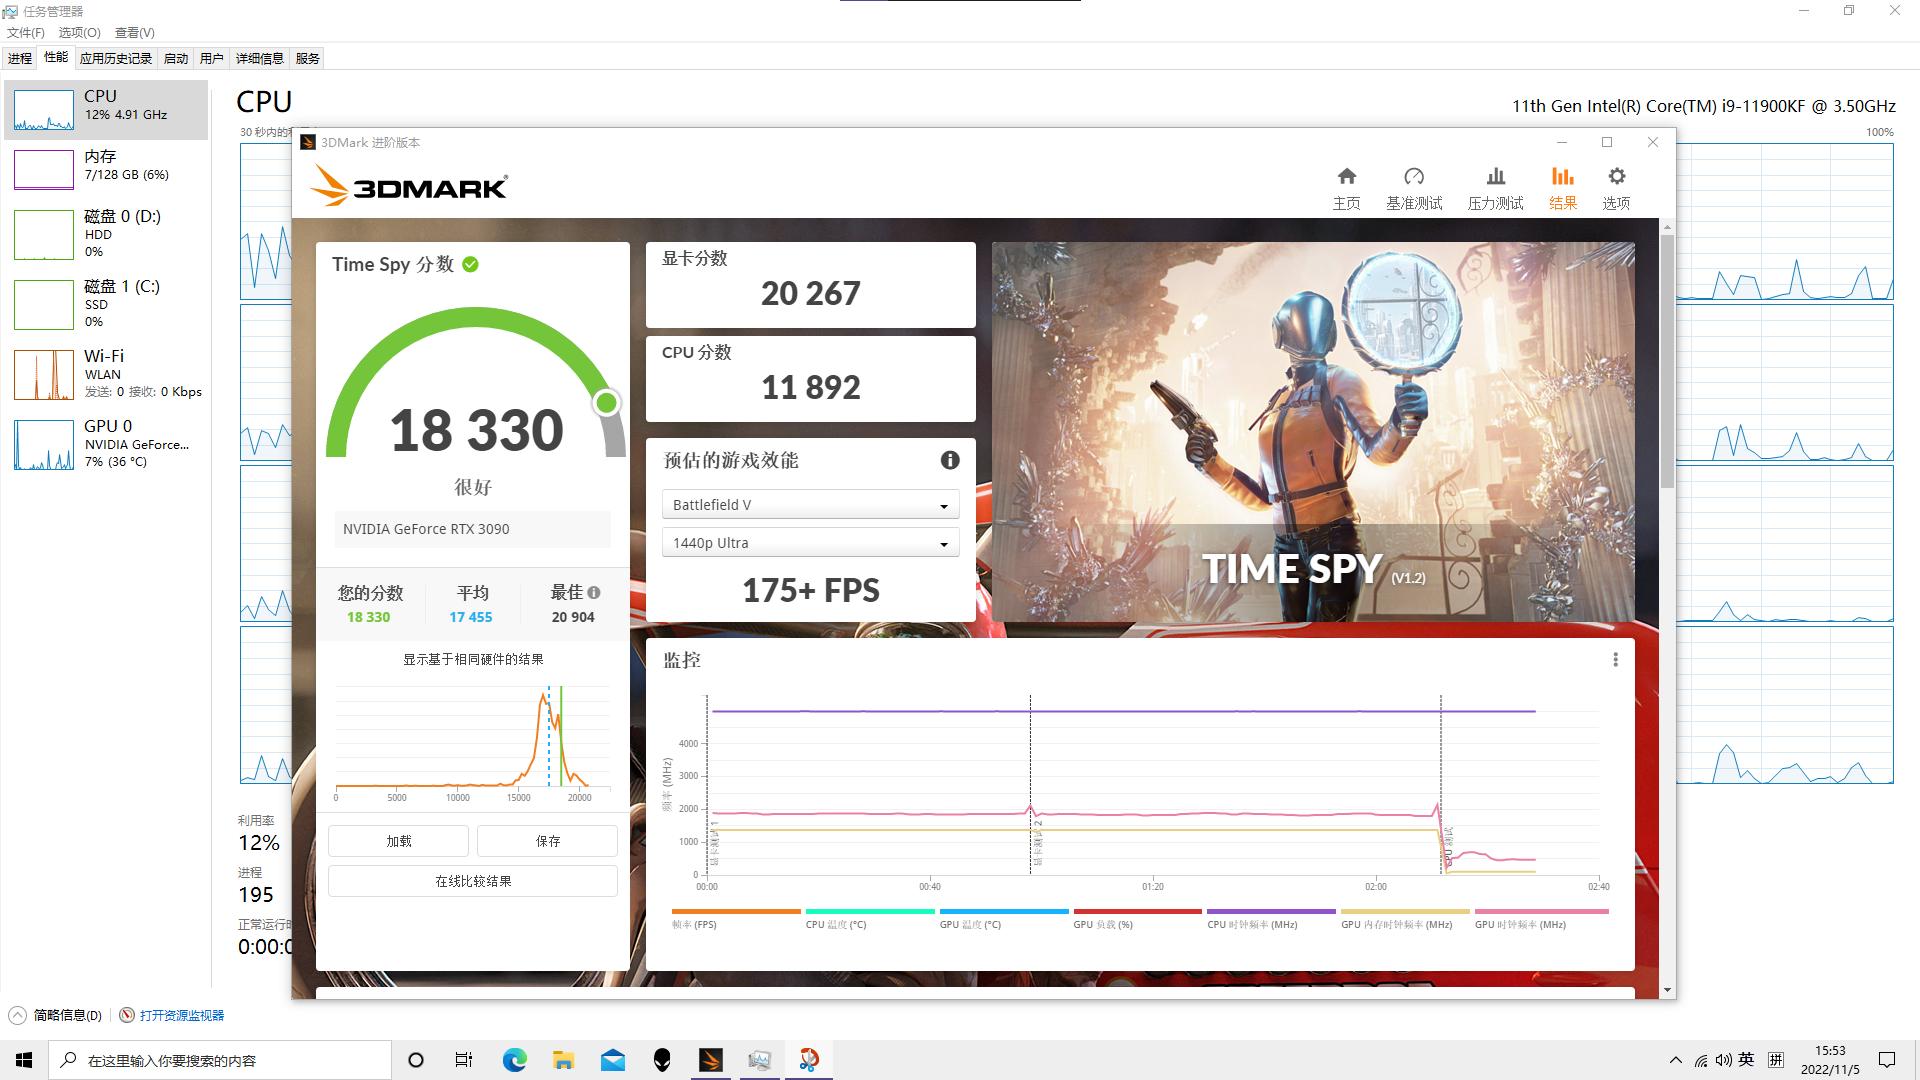Switch to Processes (进程) tab in Task Manager
This screenshot has height=1080, width=1920.
(20, 58)
